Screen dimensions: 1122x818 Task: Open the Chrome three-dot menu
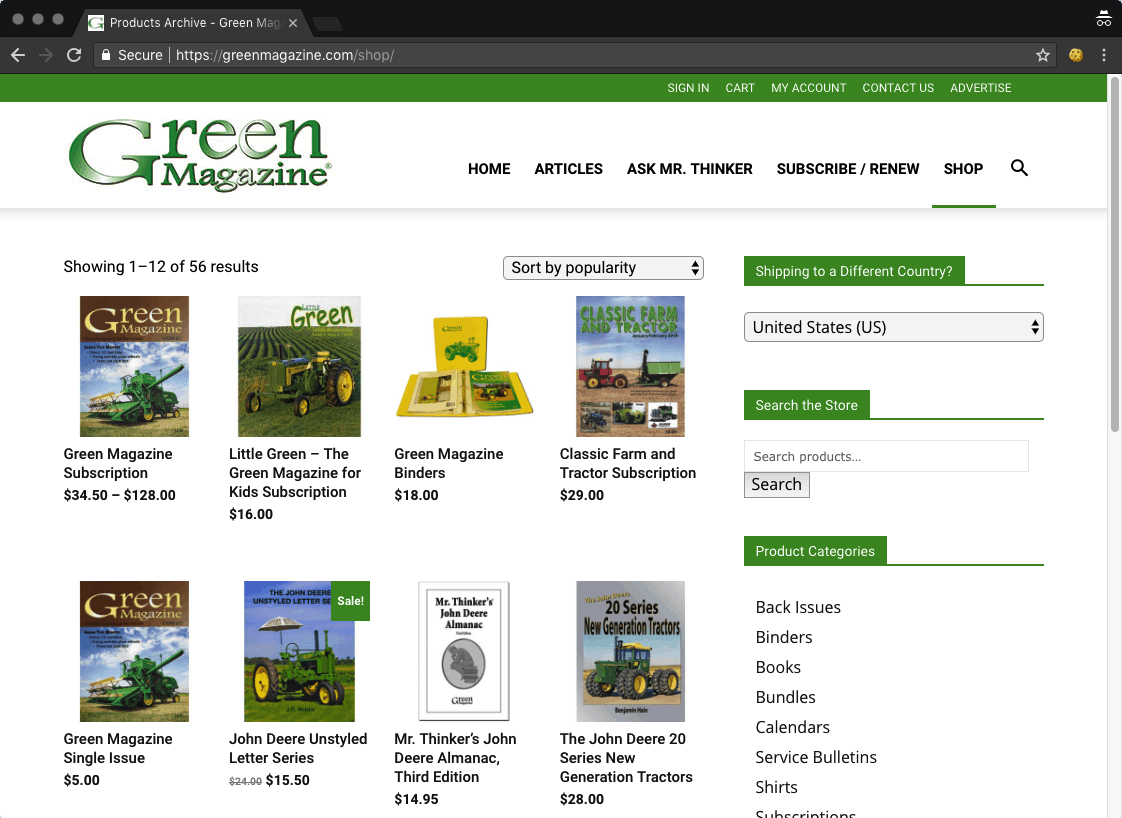coord(1104,55)
